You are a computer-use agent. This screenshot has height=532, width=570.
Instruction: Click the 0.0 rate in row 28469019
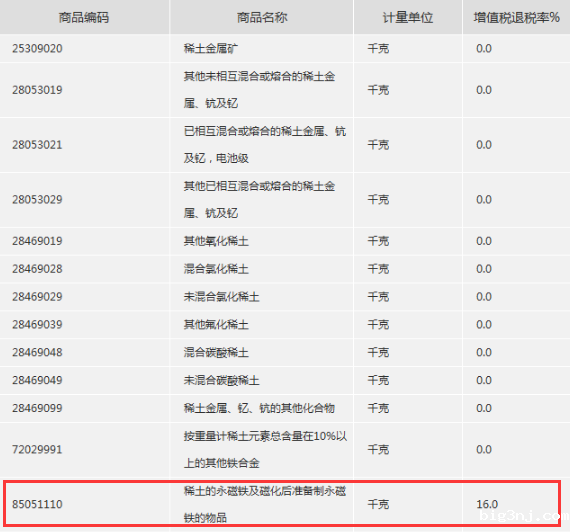[484, 241]
